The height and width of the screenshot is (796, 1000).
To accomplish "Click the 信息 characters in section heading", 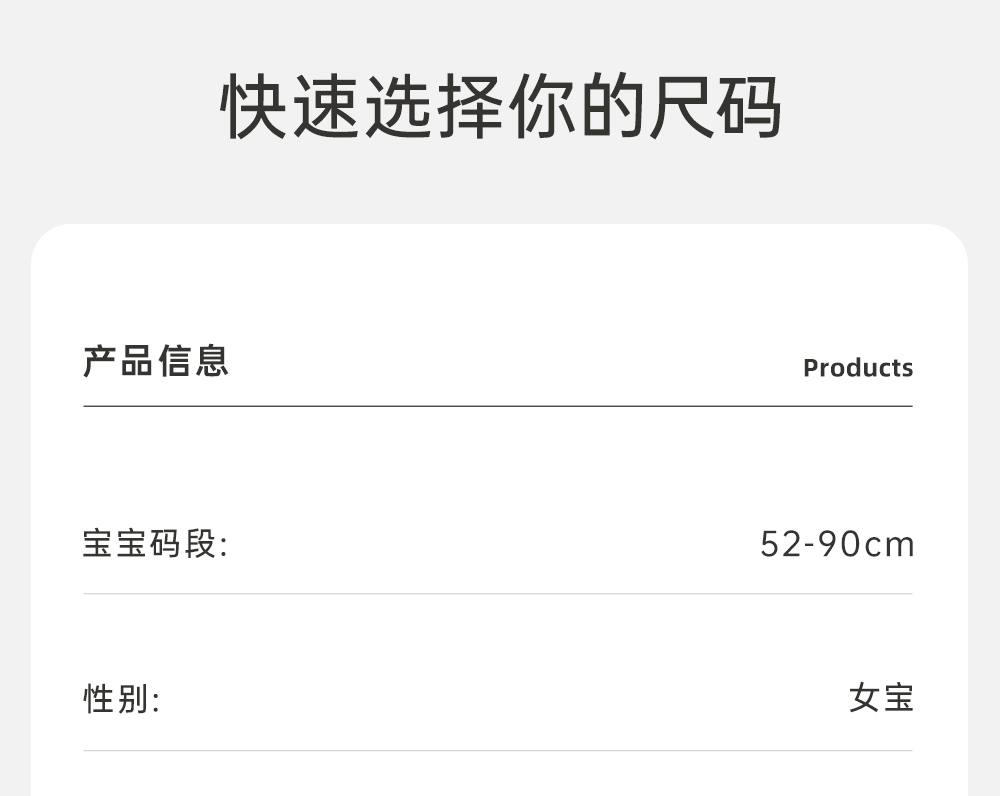I will (x=193, y=361).
